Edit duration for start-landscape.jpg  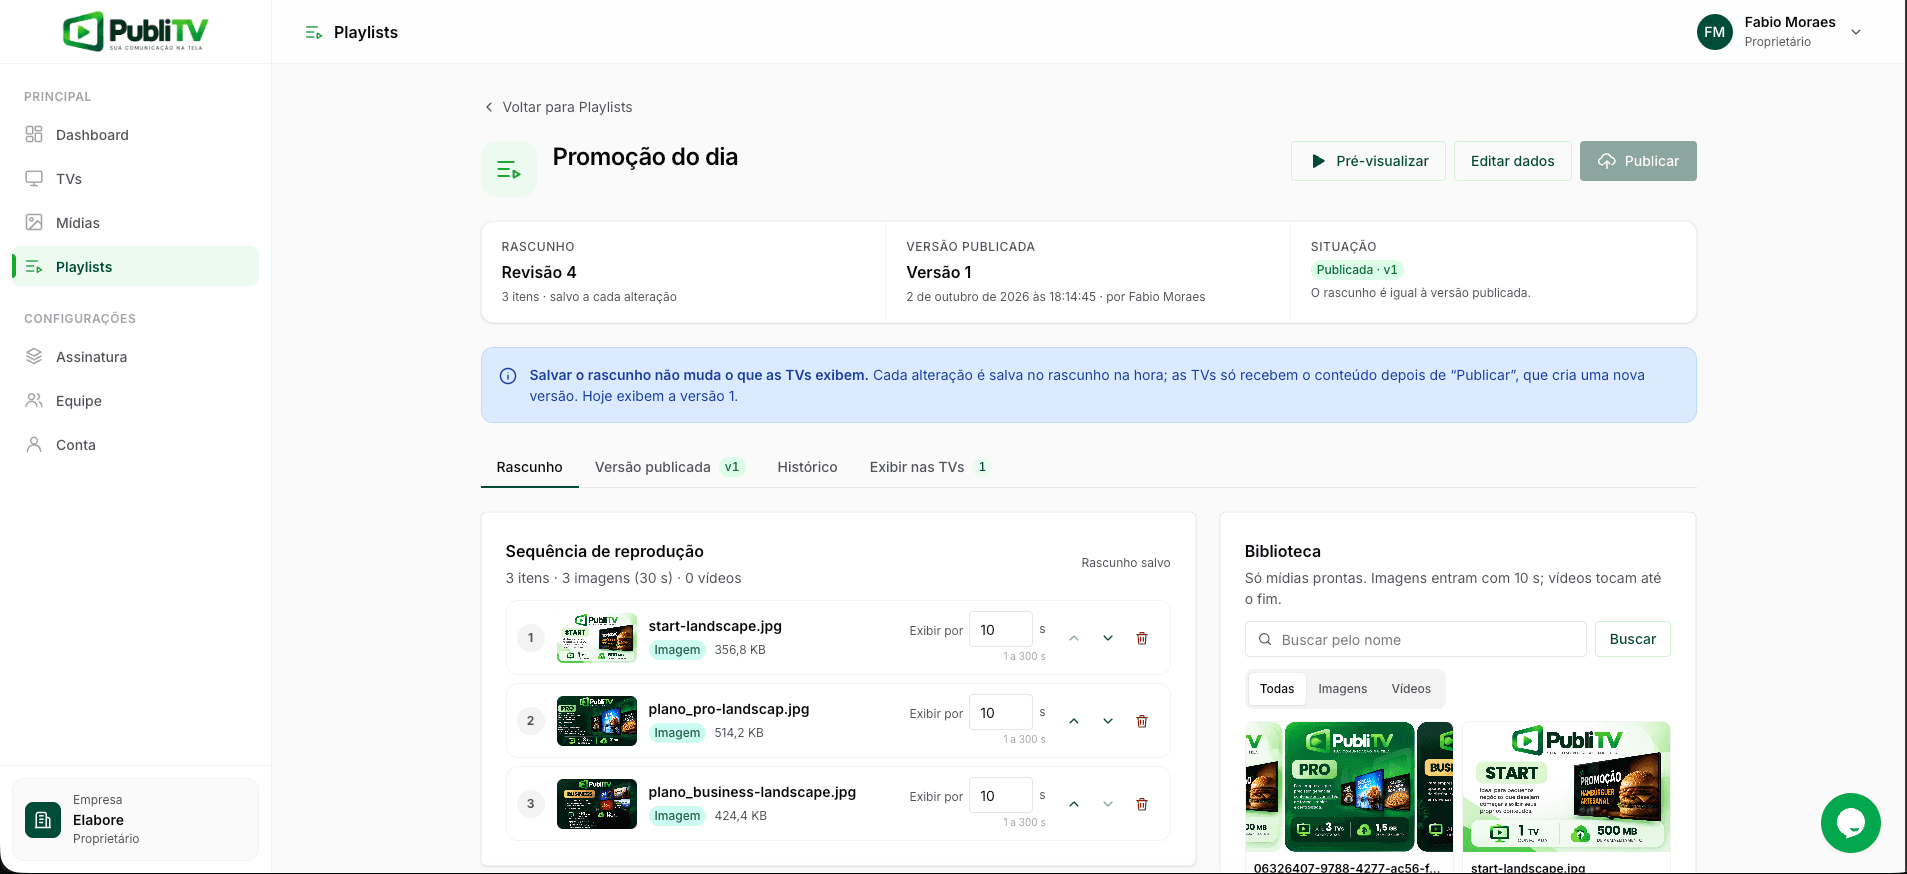tap(1000, 630)
